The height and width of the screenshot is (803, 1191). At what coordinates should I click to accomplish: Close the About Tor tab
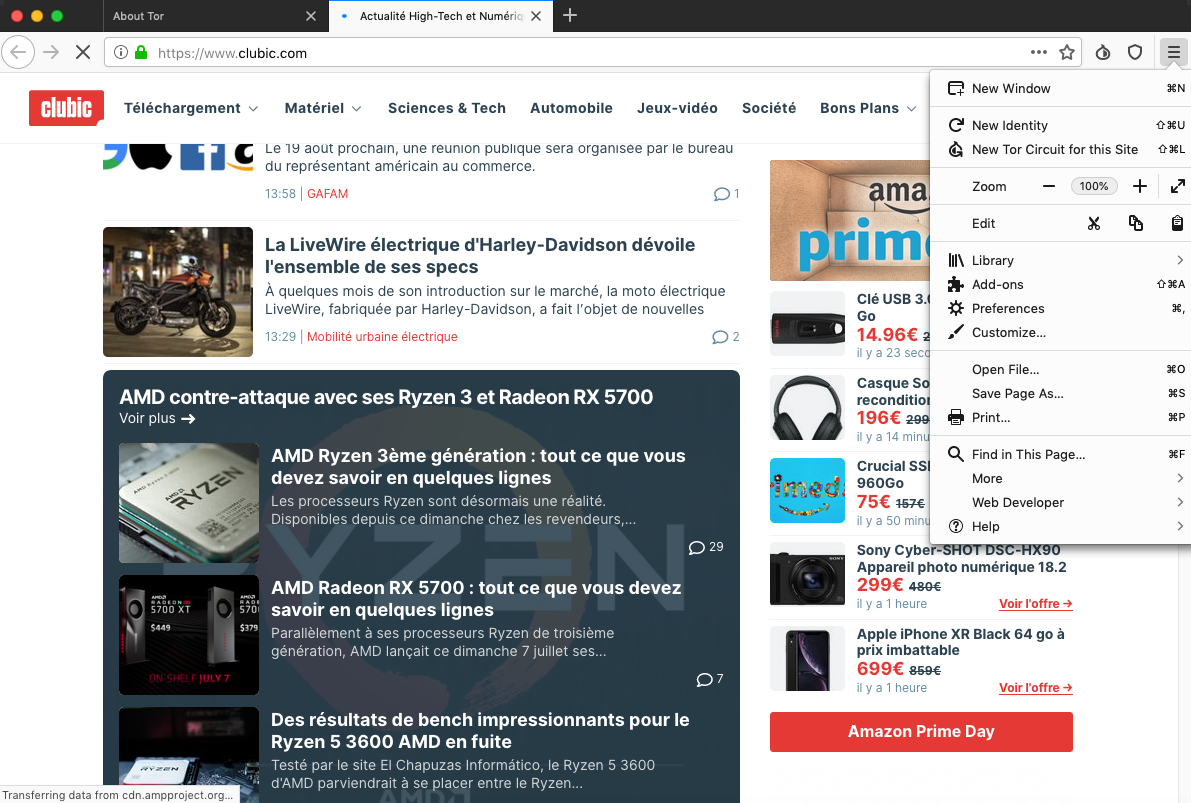(311, 16)
